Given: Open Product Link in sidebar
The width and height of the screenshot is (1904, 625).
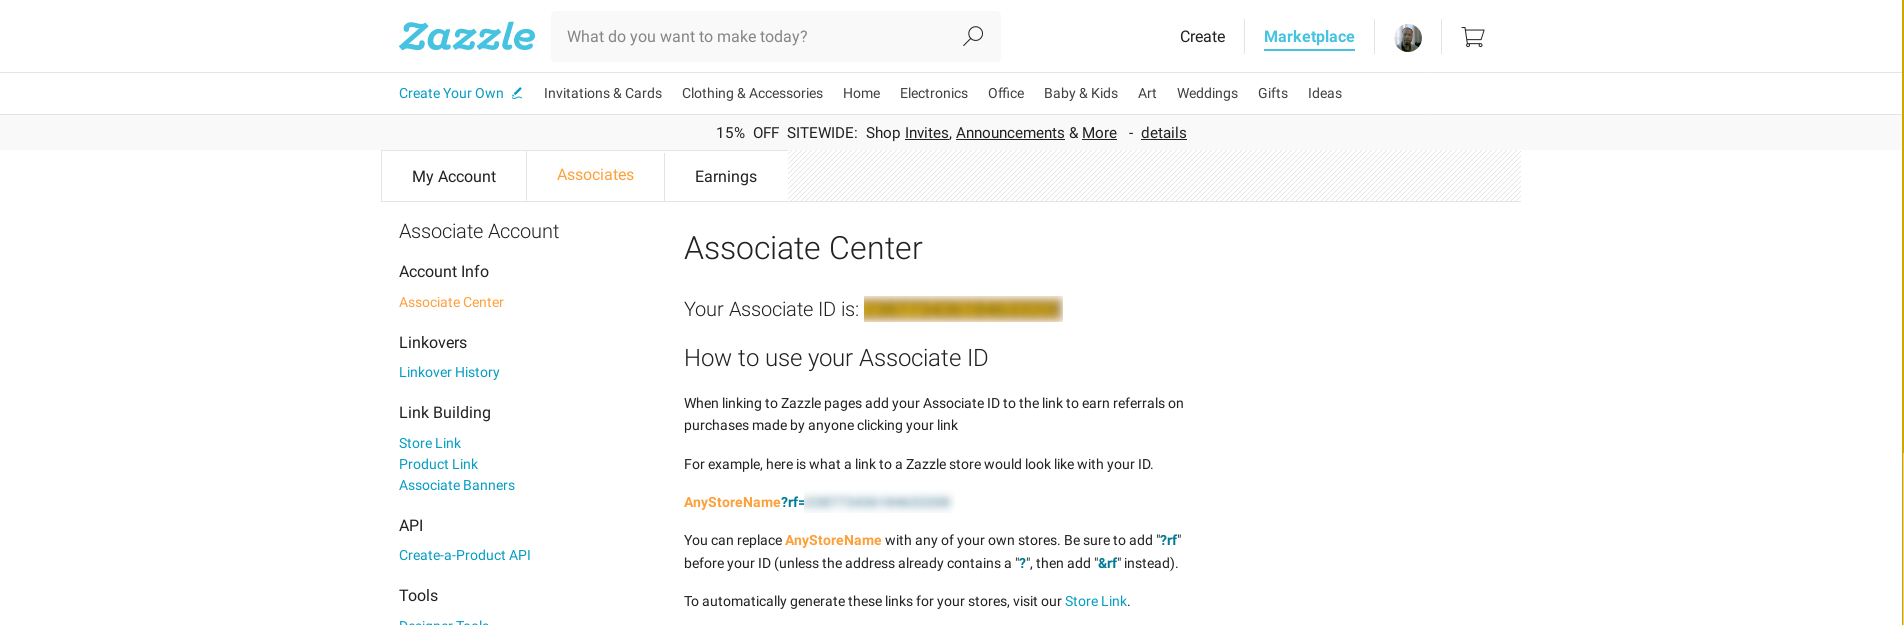Looking at the screenshot, I should [x=438, y=464].
